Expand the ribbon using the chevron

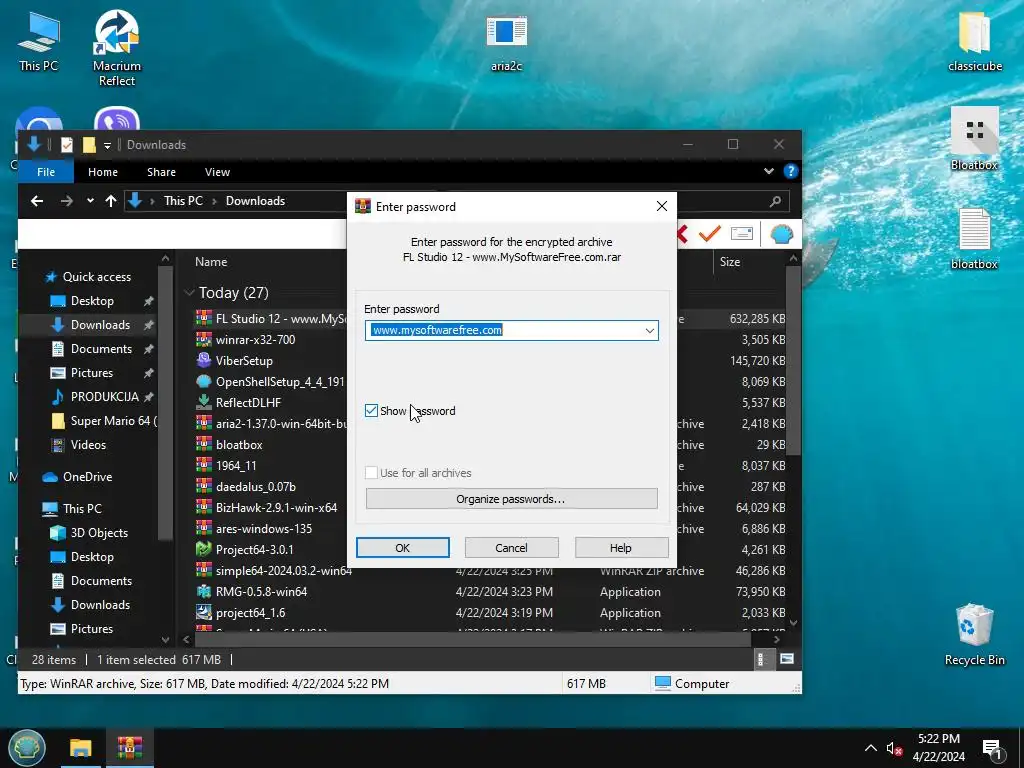(x=769, y=171)
